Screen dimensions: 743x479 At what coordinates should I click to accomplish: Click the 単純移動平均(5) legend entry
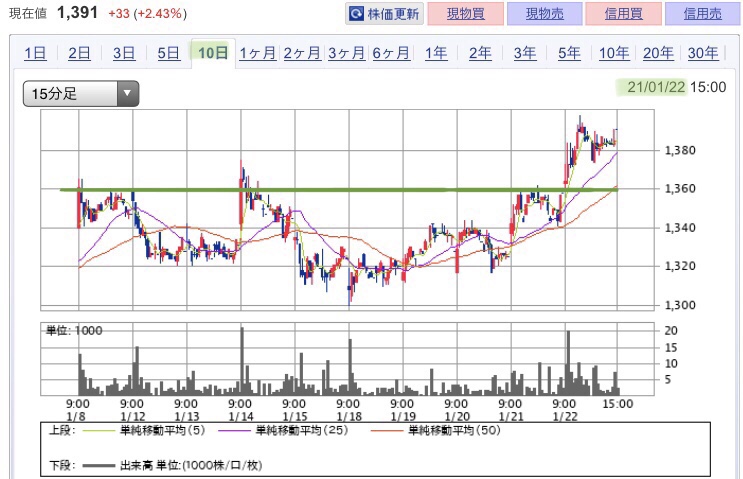144,430
